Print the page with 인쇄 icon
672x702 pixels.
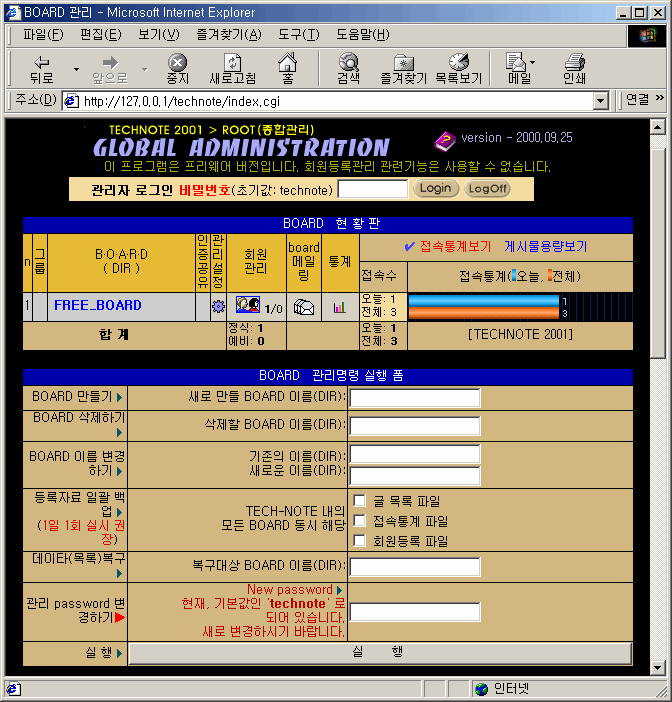pyautogui.click(x=574, y=62)
